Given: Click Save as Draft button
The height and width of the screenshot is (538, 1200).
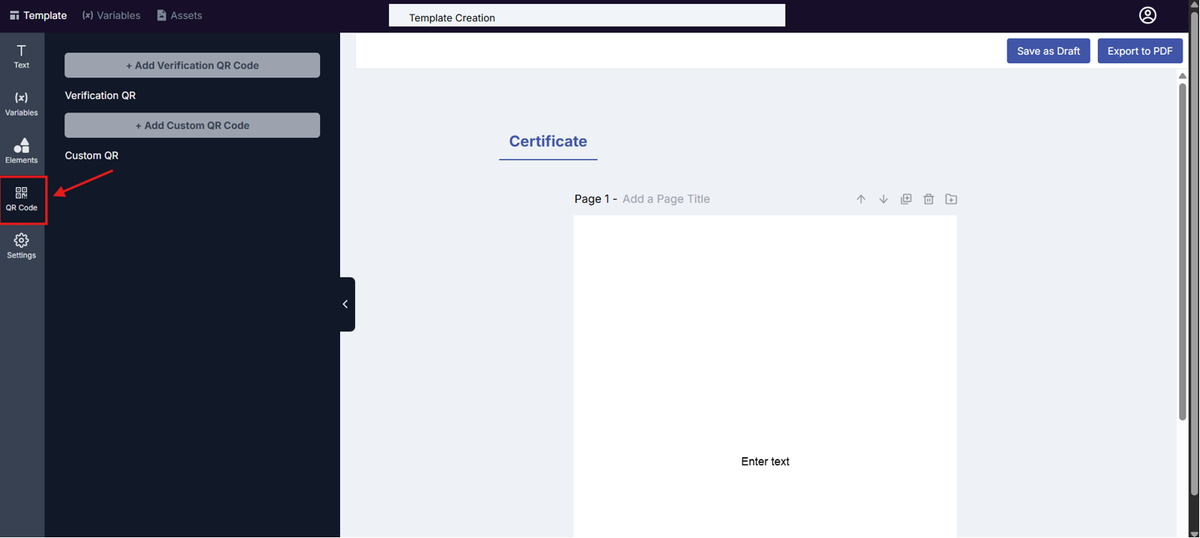Looking at the screenshot, I should click(1048, 51).
